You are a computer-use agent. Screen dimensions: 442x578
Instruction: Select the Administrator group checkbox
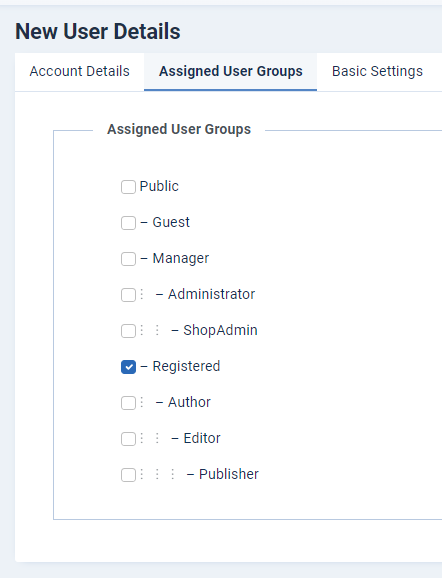coord(128,295)
